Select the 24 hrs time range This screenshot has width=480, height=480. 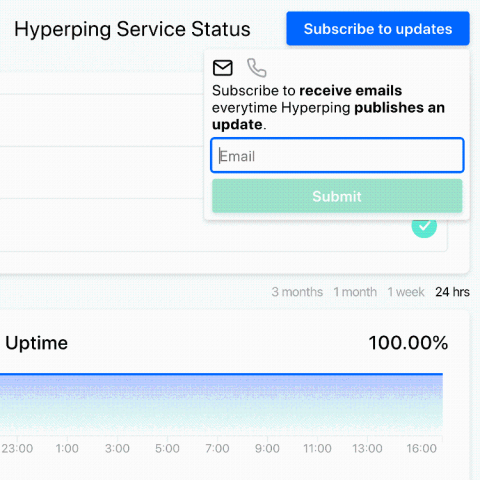[x=452, y=292]
